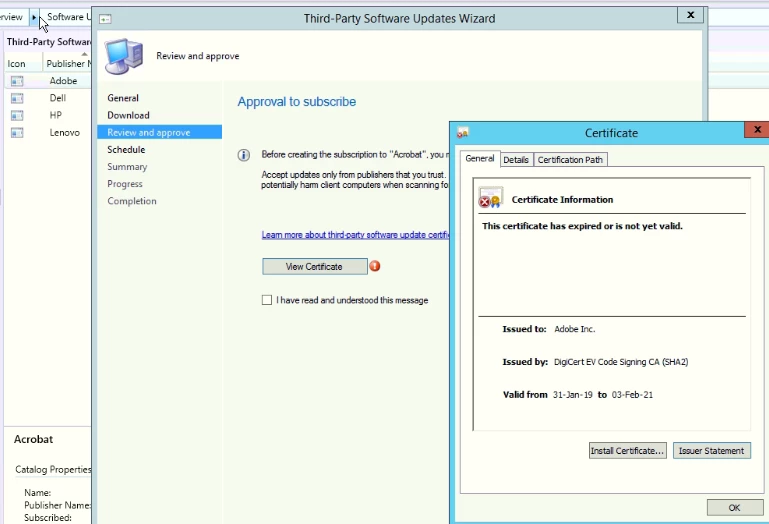Click the Adobe row icon
Image resolution: width=769 pixels, height=524 pixels.
click(x=17, y=81)
